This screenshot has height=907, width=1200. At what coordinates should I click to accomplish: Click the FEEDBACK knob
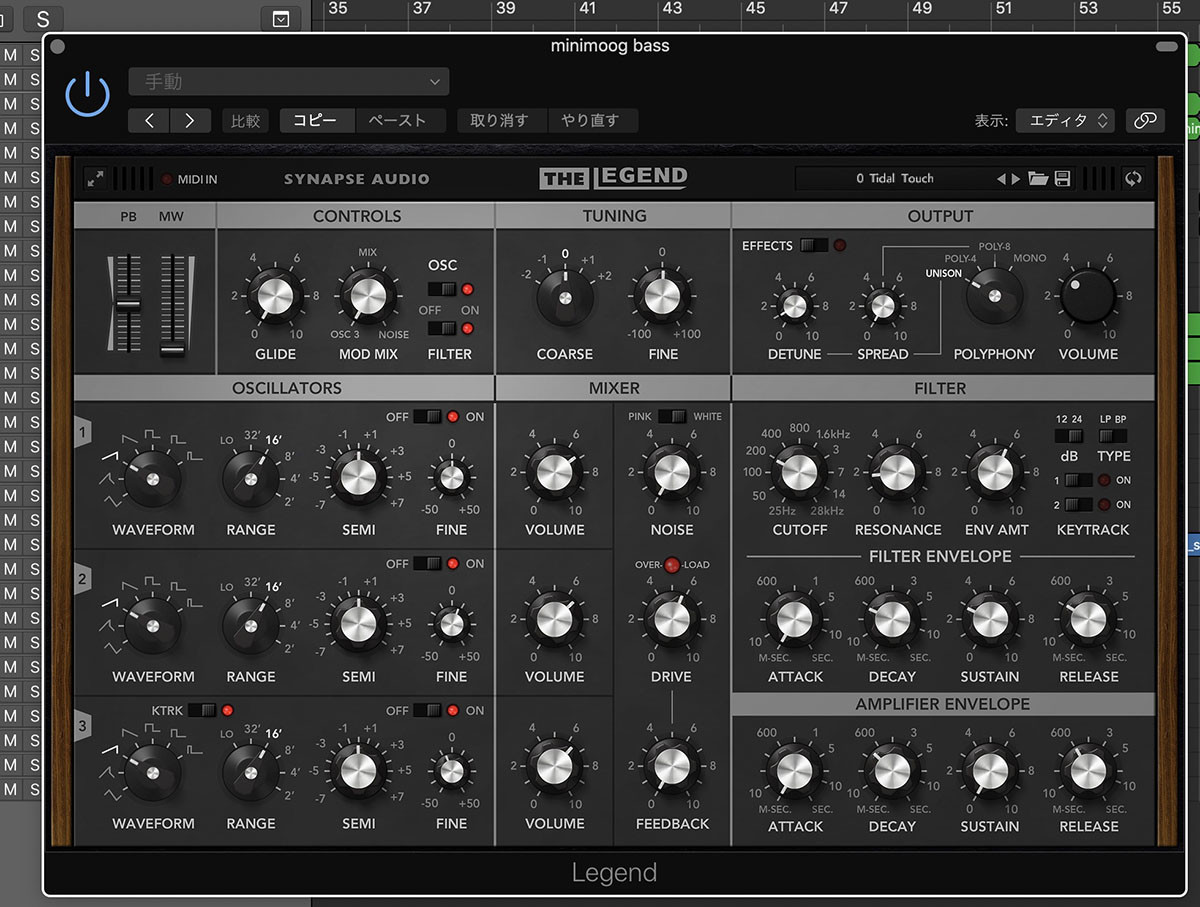pyautogui.click(x=672, y=767)
